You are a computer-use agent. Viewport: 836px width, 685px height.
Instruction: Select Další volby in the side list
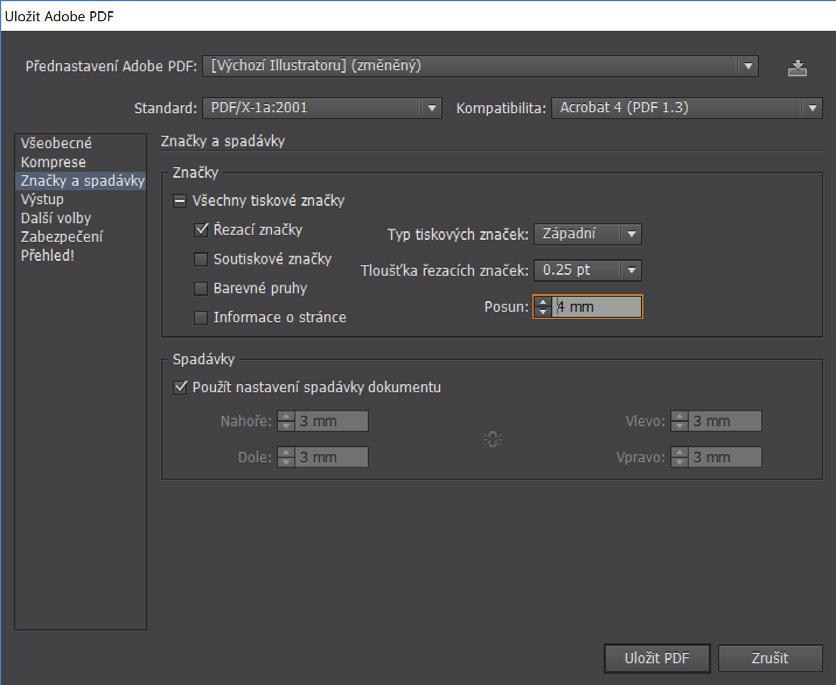81,218
